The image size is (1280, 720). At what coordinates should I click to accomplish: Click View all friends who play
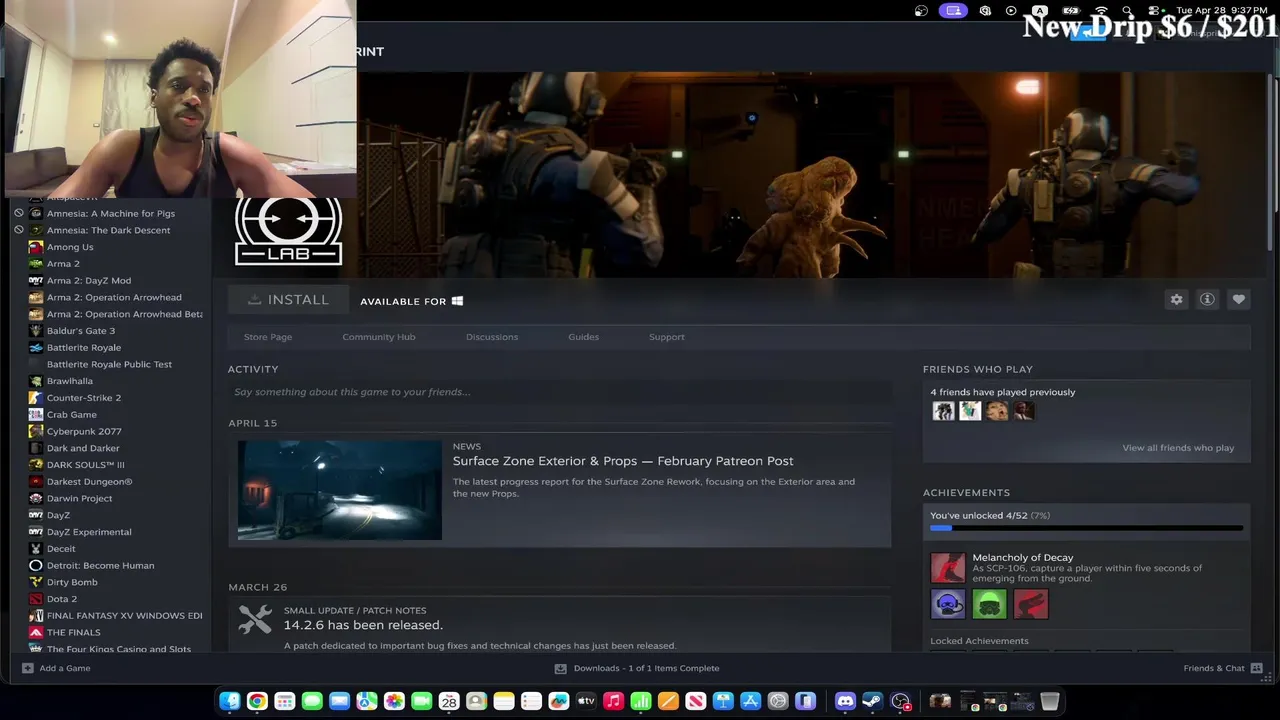coord(1178,448)
